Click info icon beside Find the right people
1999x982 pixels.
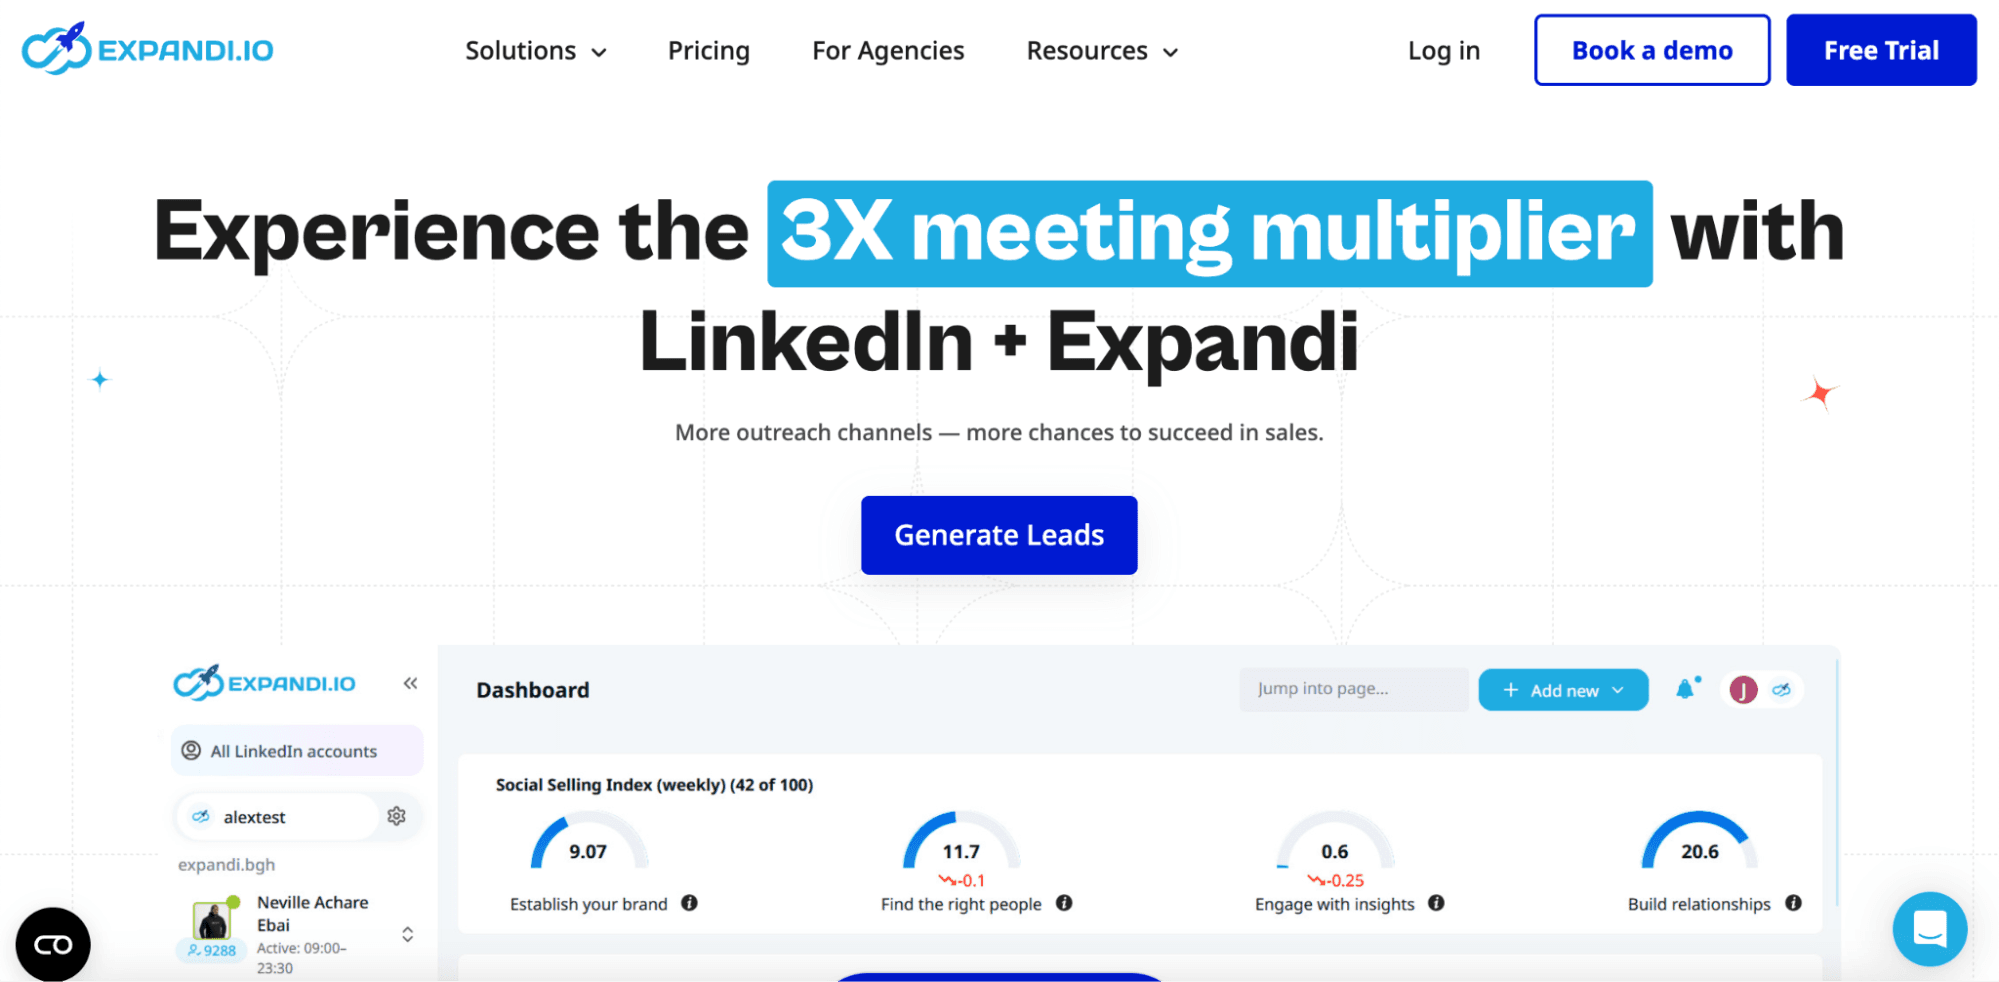click(x=1064, y=903)
